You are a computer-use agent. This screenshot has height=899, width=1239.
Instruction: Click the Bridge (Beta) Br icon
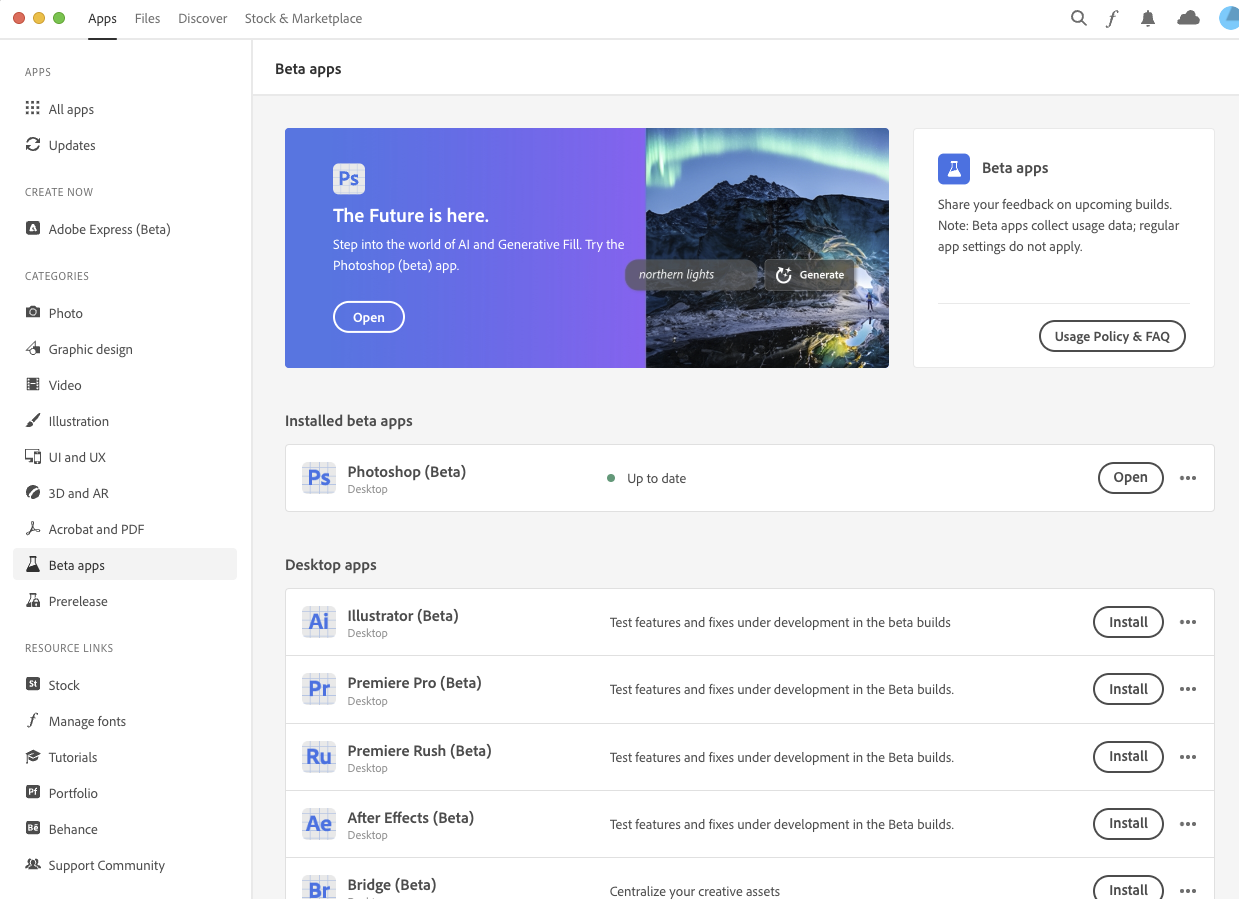[319, 887]
